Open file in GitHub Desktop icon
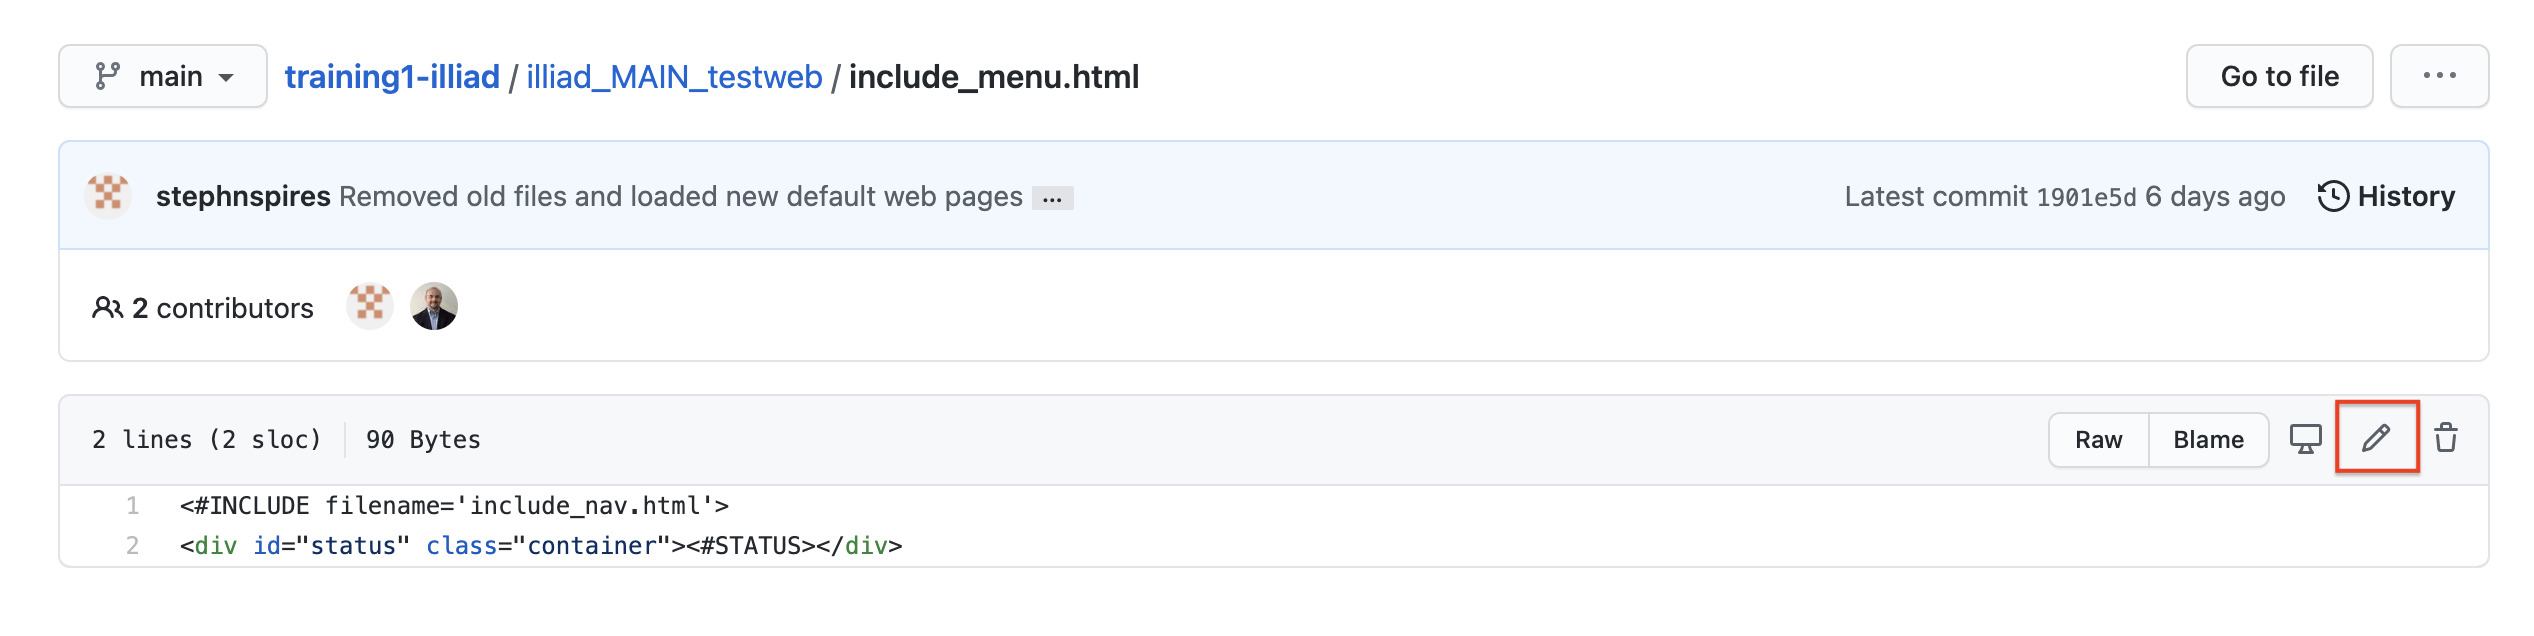2534x636 pixels. (2306, 438)
